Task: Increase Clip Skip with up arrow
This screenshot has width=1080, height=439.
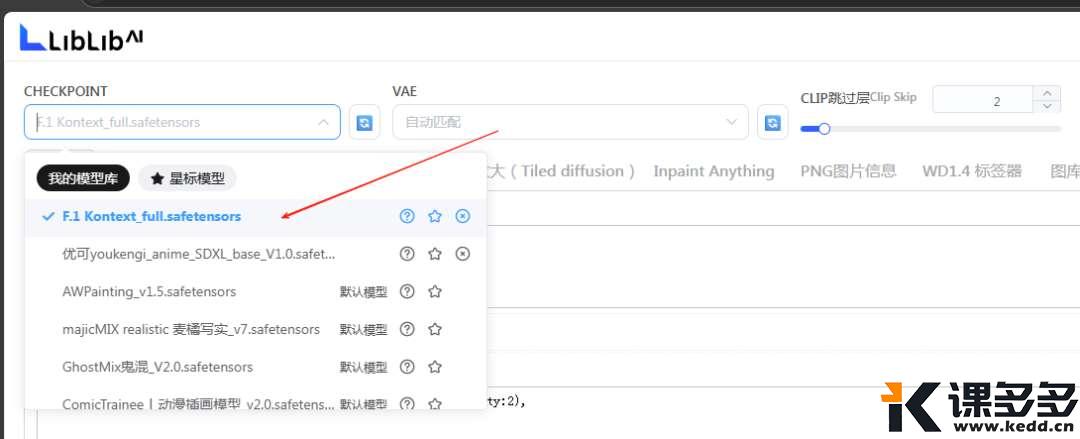Action: click(1047, 93)
